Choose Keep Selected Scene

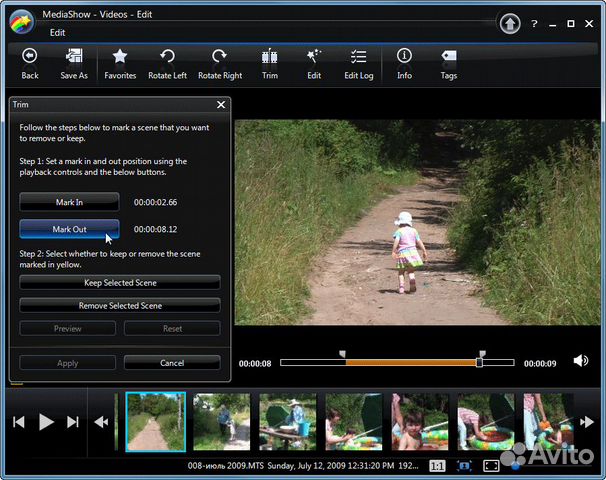pyautogui.click(x=120, y=283)
